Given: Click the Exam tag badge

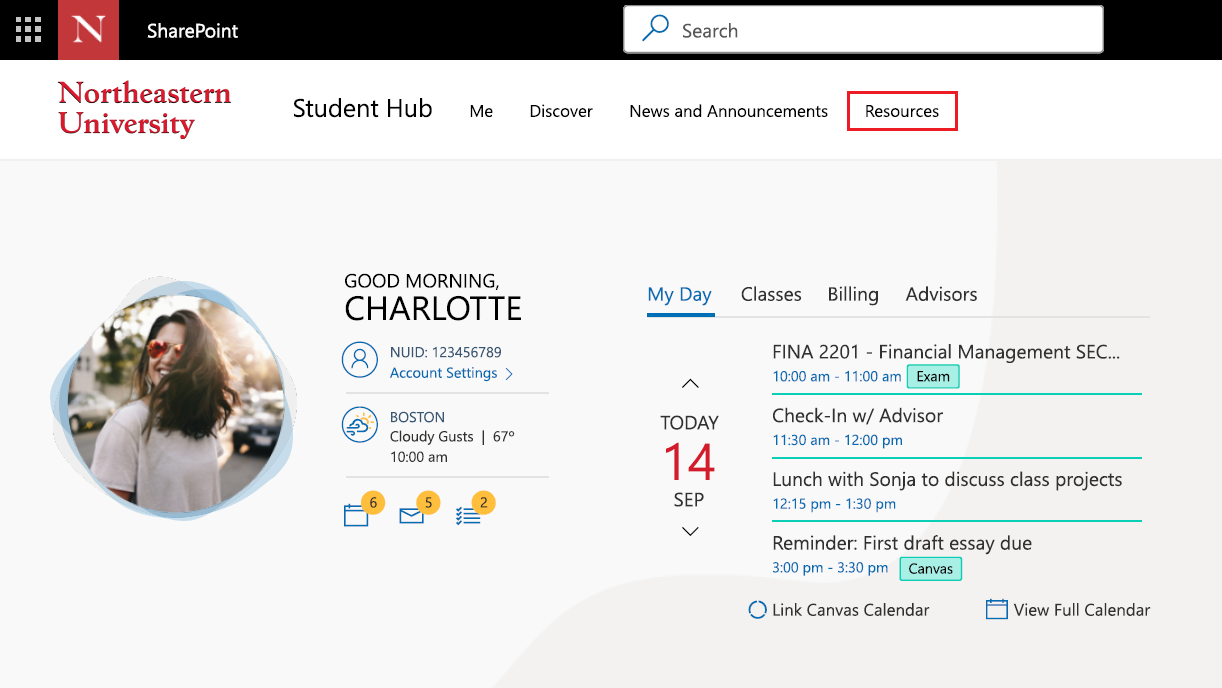Looking at the screenshot, I should pyautogui.click(x=933, y=376).
